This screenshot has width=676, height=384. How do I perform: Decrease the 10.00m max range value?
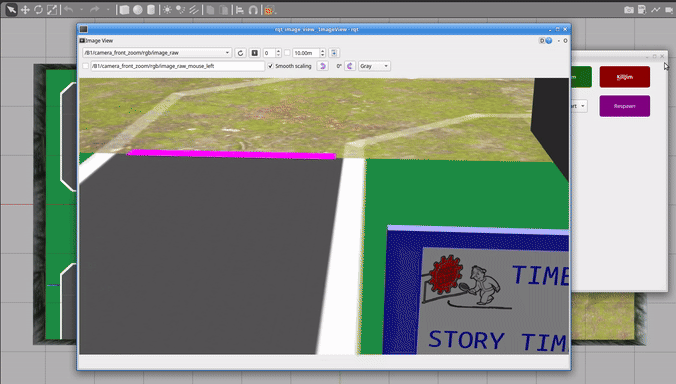click(322, 55)
